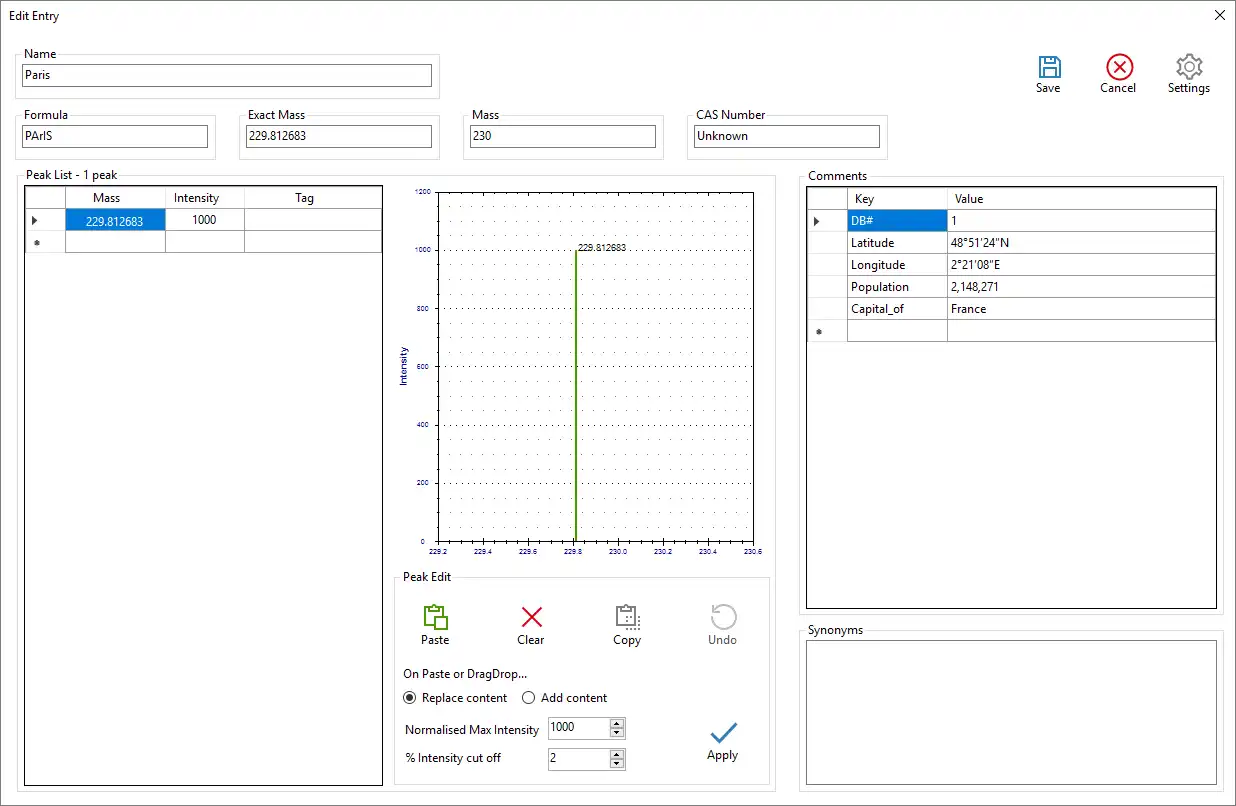Image resolution: width=1236 pixels, height=806 pixels.
Task: Click the Value column header in Comments
Action: 1081,199
